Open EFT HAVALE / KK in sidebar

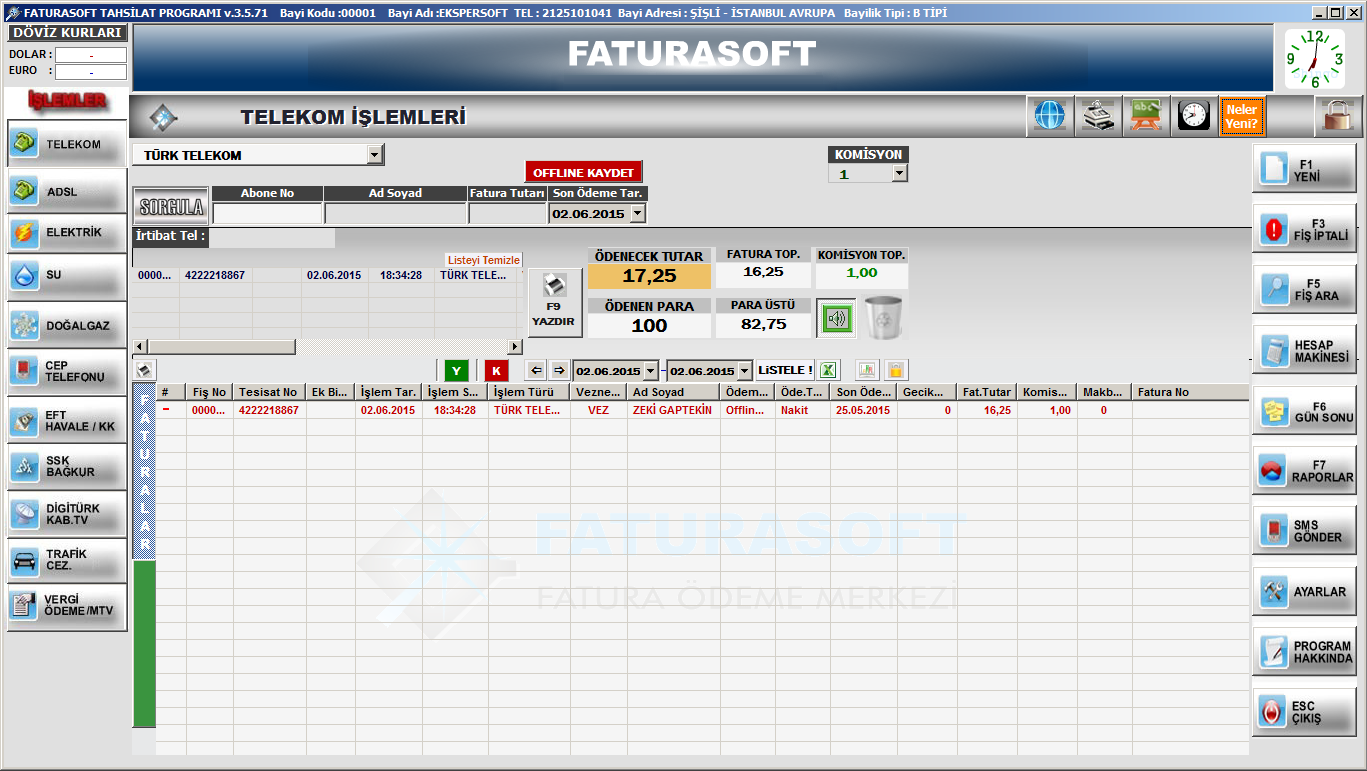point(68,421)
